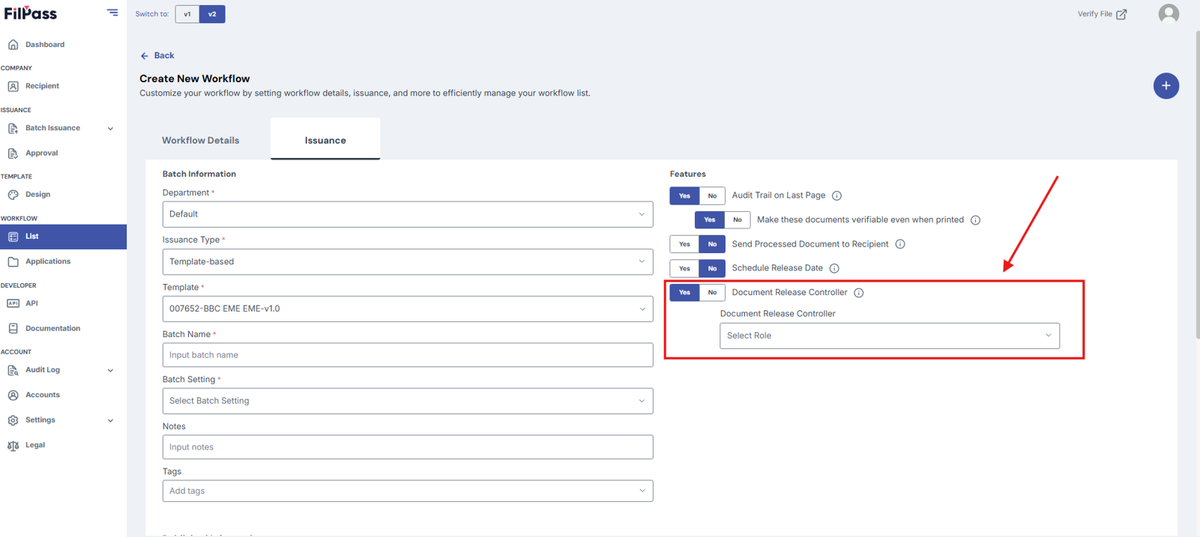Screen dimensions: 1200x537
Task: Click the blue plus add button
Action: coord(1166,86)
